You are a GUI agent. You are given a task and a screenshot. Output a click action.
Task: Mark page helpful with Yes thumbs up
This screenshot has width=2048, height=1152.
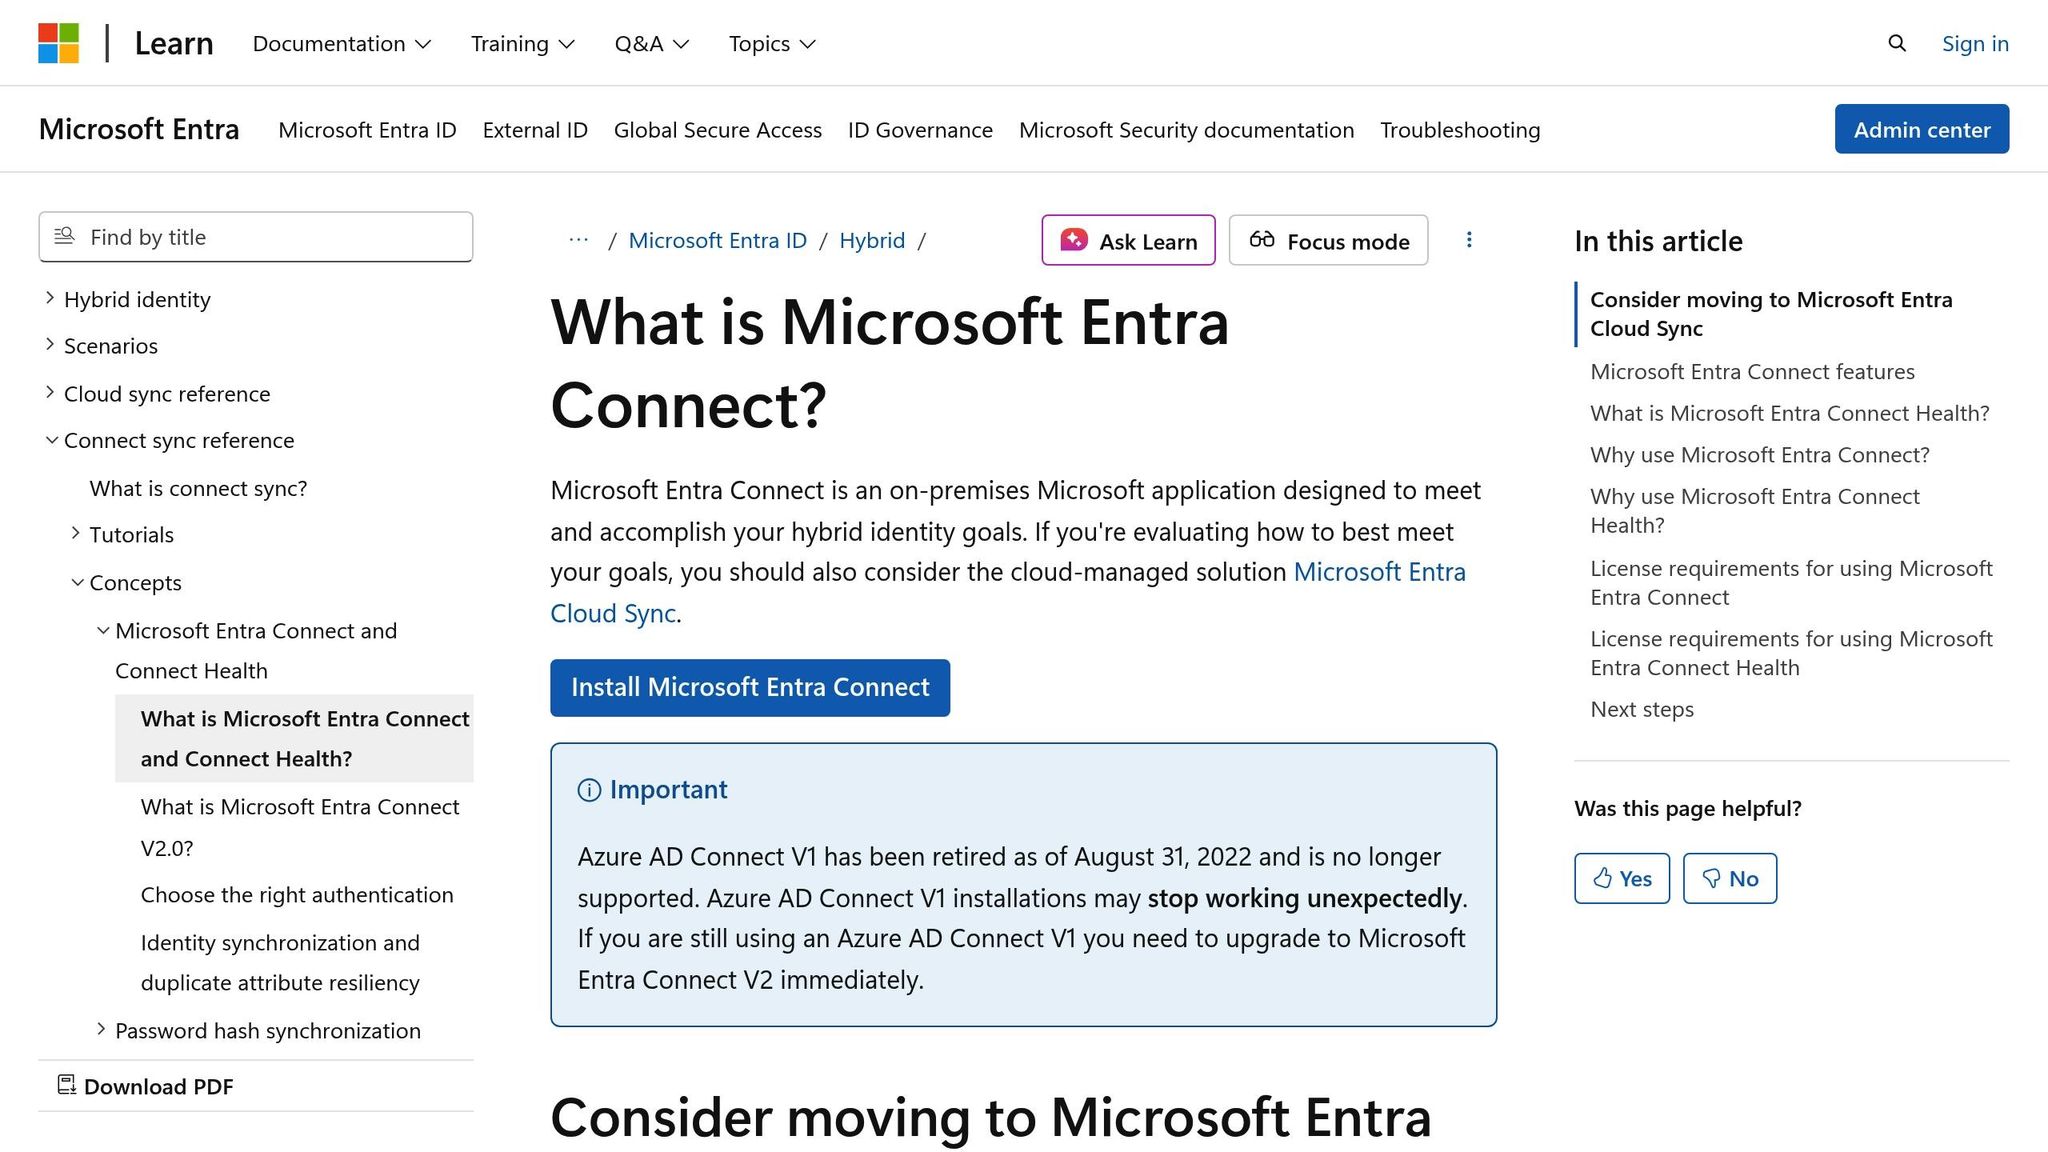[x=1621, y=878]
